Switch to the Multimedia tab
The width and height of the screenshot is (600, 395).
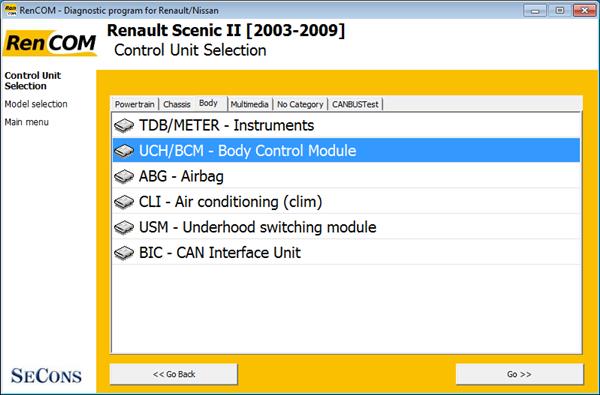(249, 104)
